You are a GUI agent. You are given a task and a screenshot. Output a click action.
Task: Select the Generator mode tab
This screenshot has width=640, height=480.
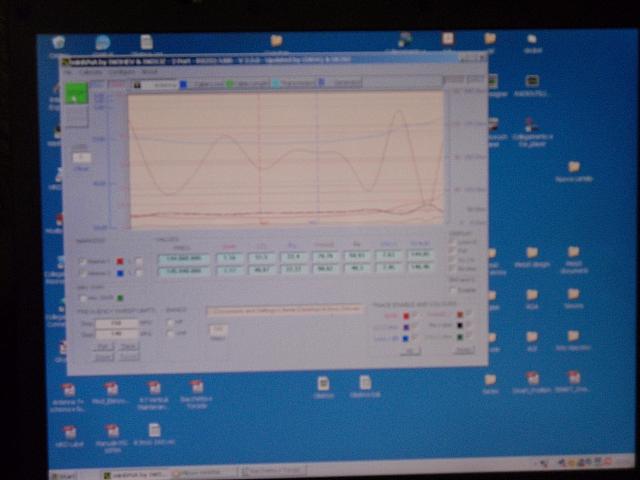pyautogui.click(x=340, y=83)
